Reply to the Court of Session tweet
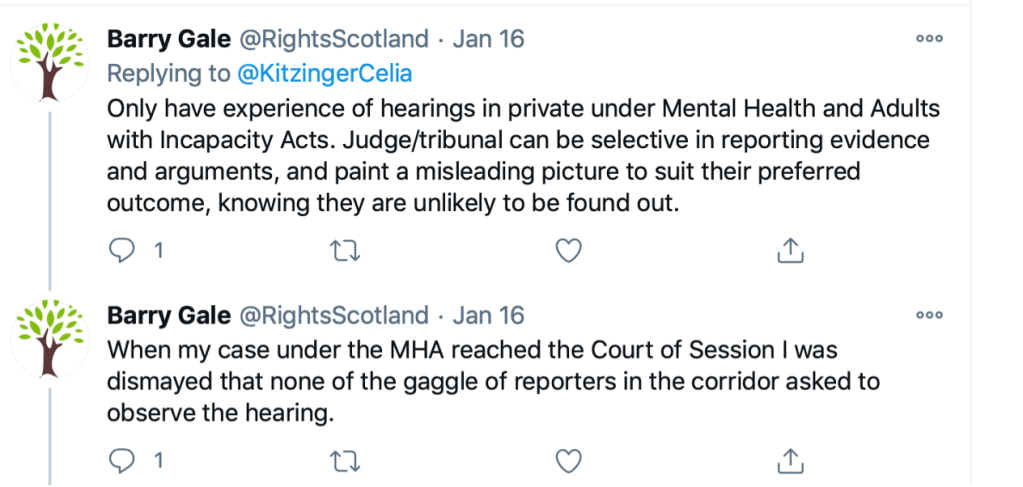Image resolution: width=1023 pixels, height=487 pixels. coord(120,460)
